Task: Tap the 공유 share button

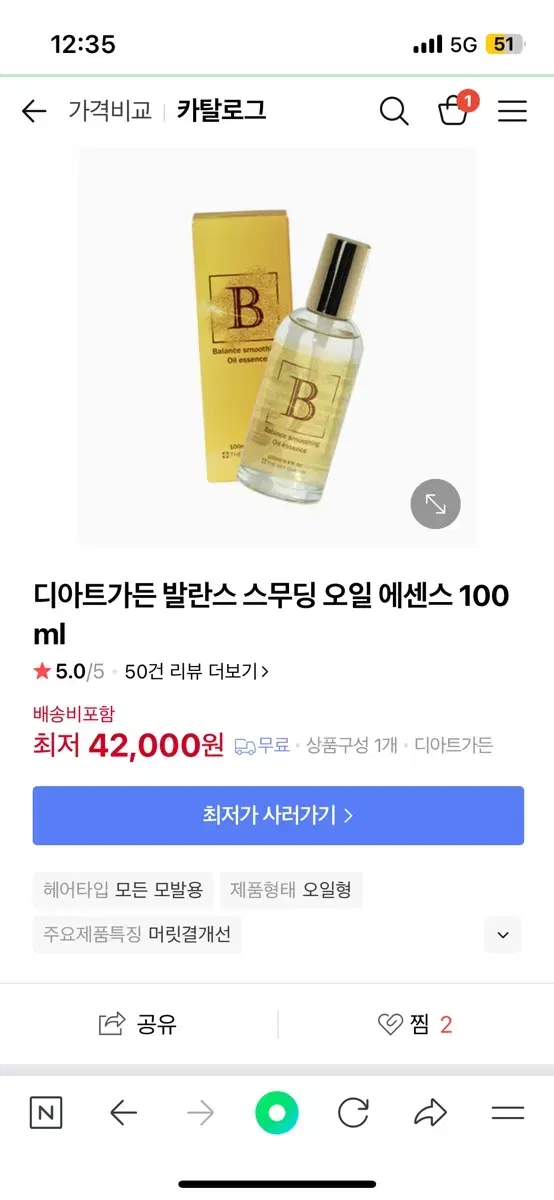Action: click(x=138, y=1024)
